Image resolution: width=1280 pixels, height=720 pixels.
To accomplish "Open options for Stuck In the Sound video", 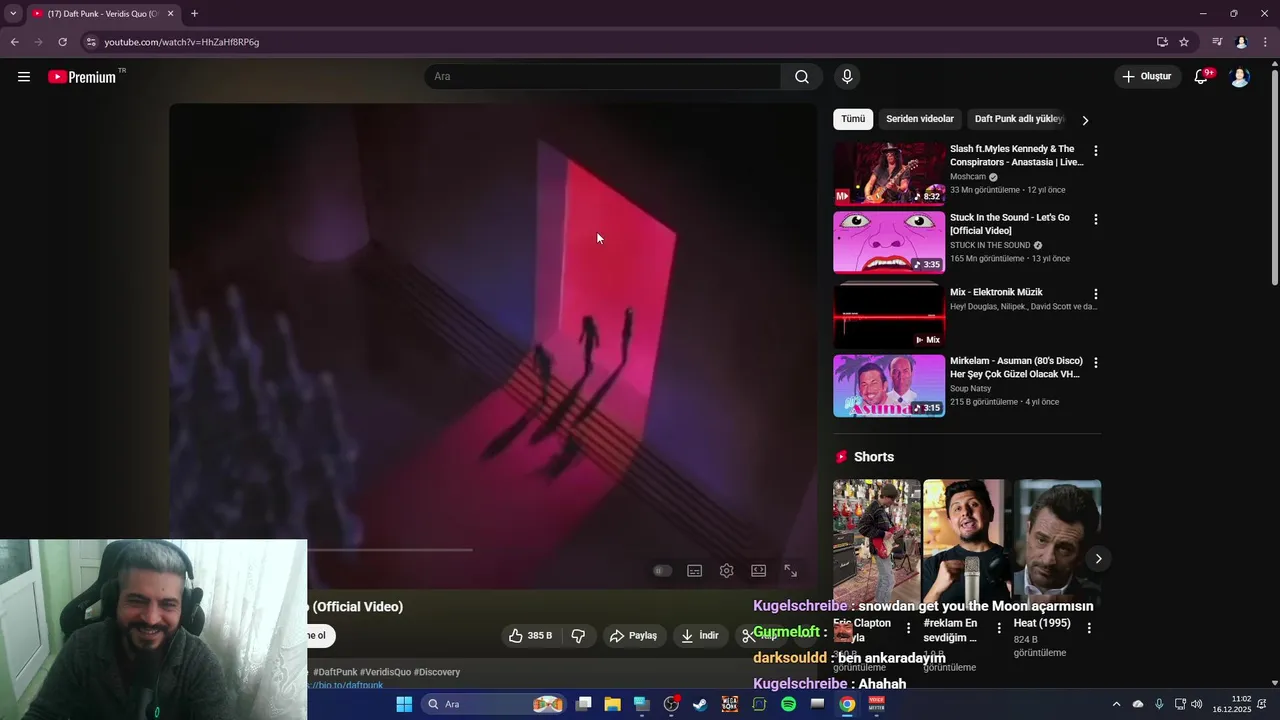I will tap(1096, 219).
